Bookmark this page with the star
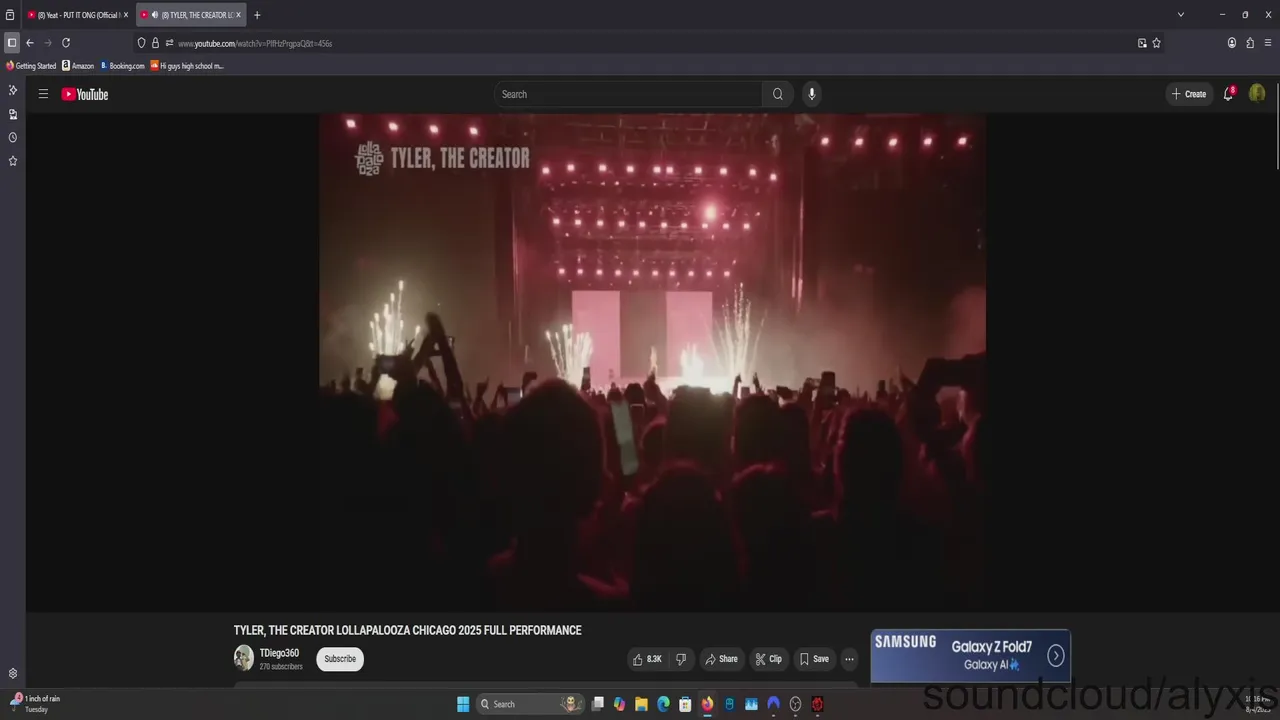The image size is (1280, 720). coord(1157,43)
